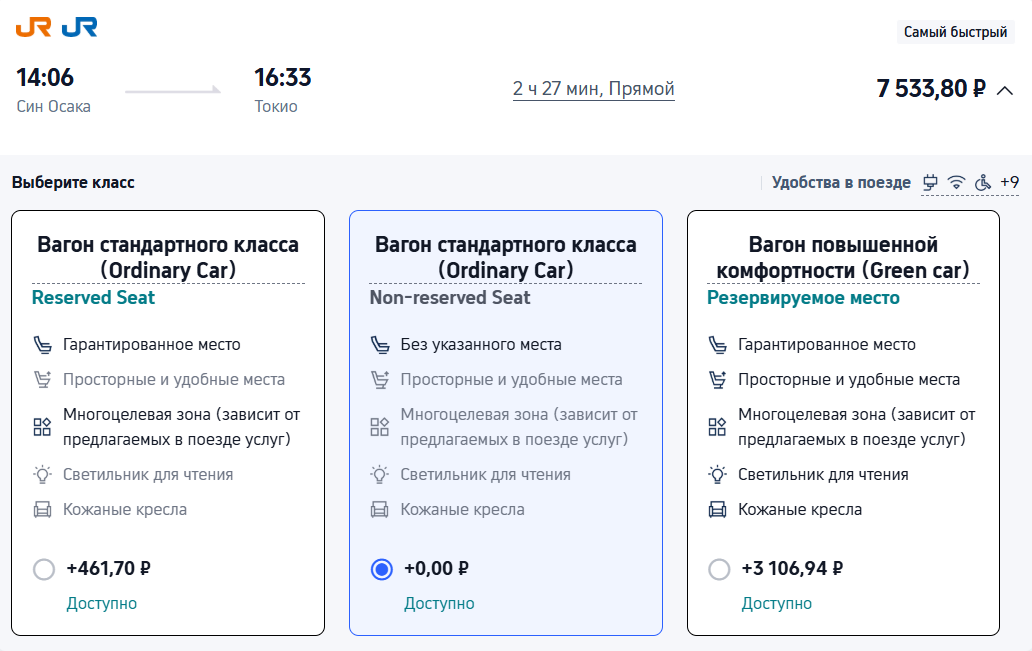This screenshot has height=651, width=1032.
Task: Click the guaranteed seat icon in Reserved Seat card
Action: pyautogui.click(x=44, y=344)
